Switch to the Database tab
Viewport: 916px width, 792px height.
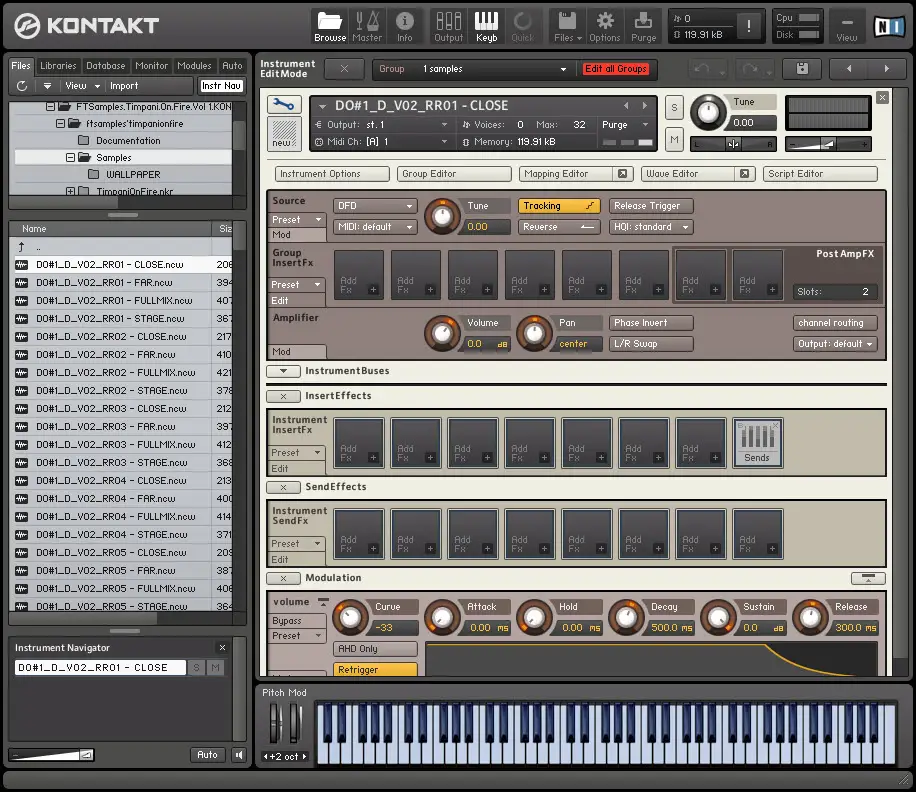pos(106,65)
